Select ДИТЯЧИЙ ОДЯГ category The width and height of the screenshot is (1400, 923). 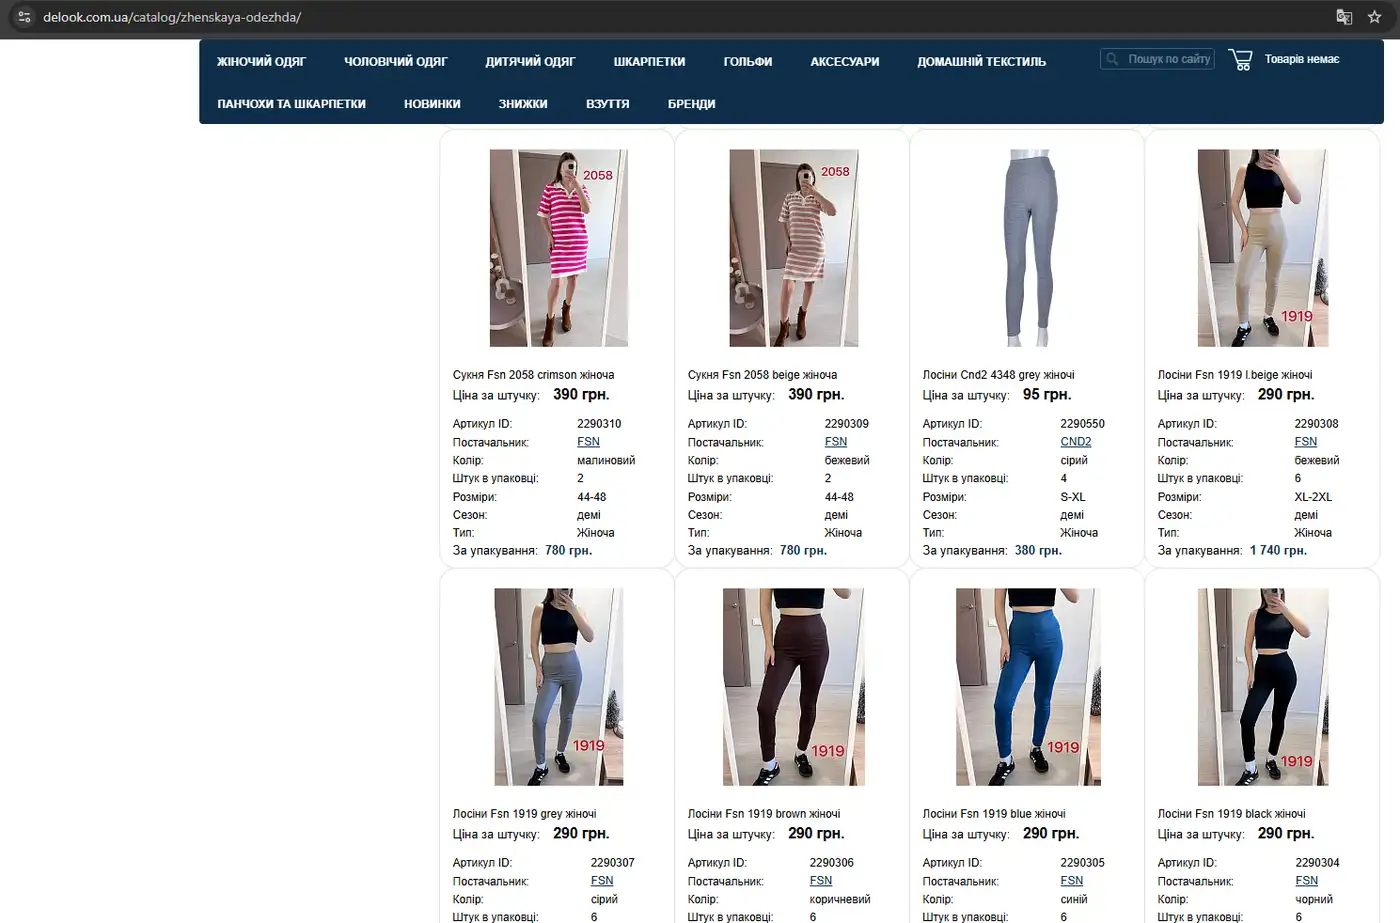530,62
